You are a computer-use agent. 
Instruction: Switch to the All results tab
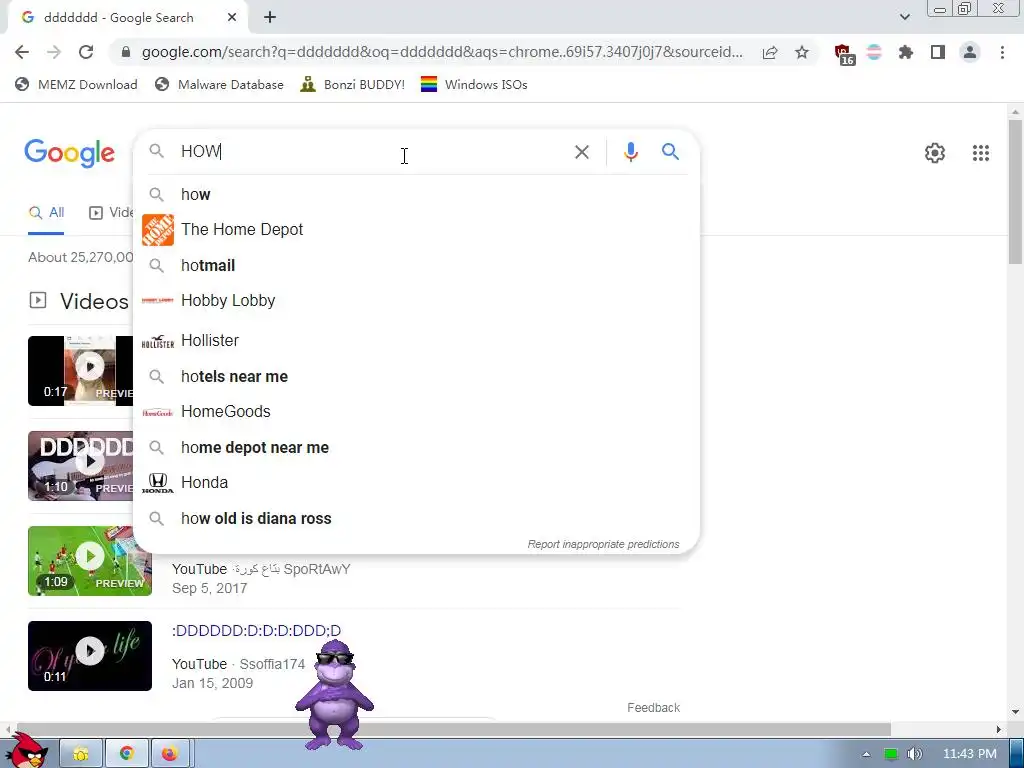[x=46, y=213]
